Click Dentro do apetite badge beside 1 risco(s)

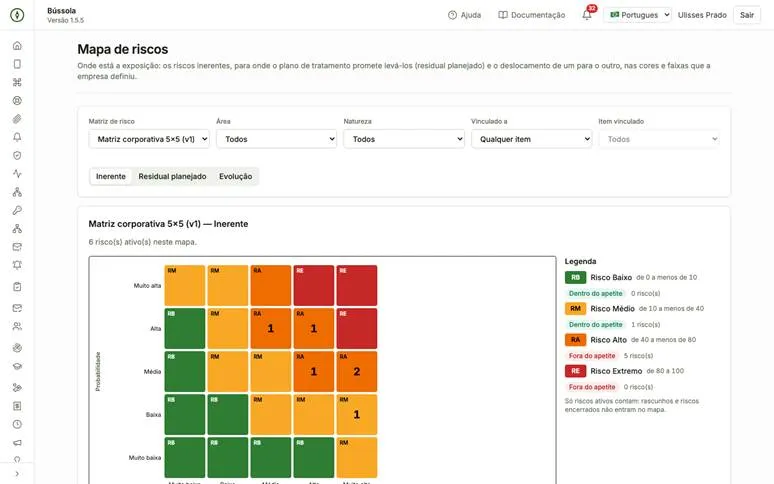[595, 325]
